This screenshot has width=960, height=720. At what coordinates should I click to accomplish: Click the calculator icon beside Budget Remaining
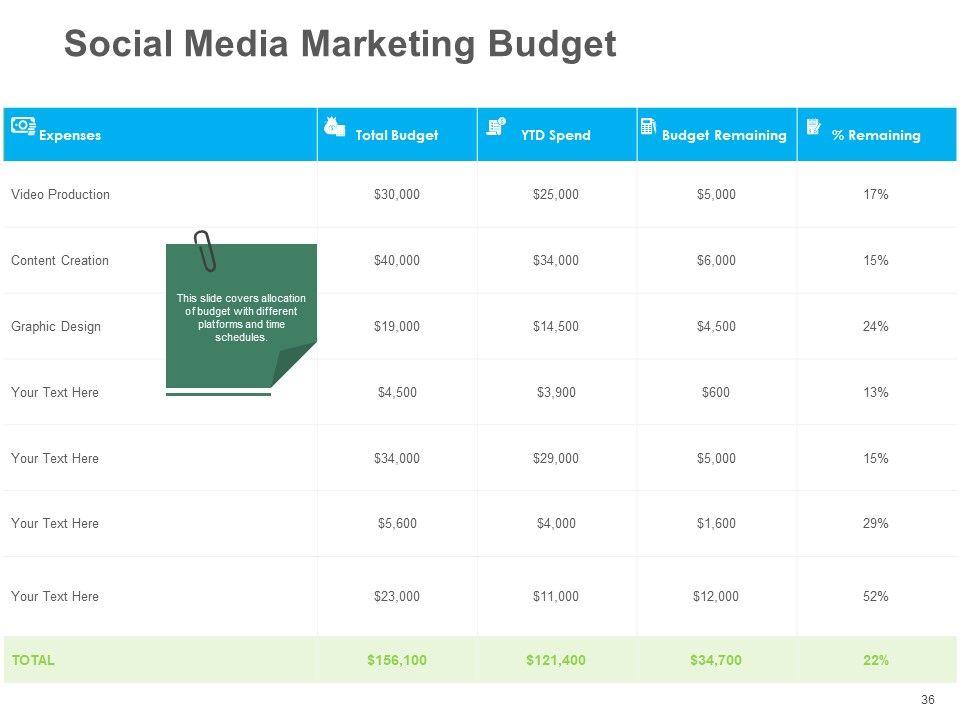point(648,126)
